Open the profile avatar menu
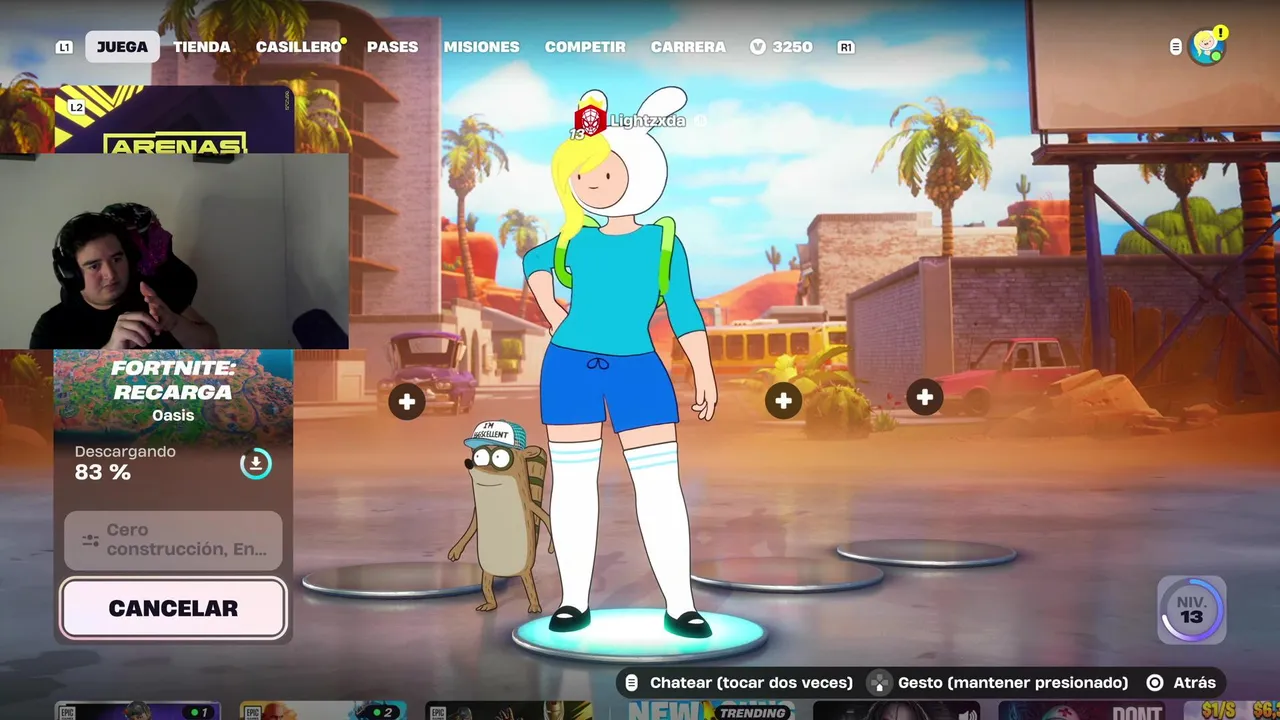 (x=1207, y=47)
